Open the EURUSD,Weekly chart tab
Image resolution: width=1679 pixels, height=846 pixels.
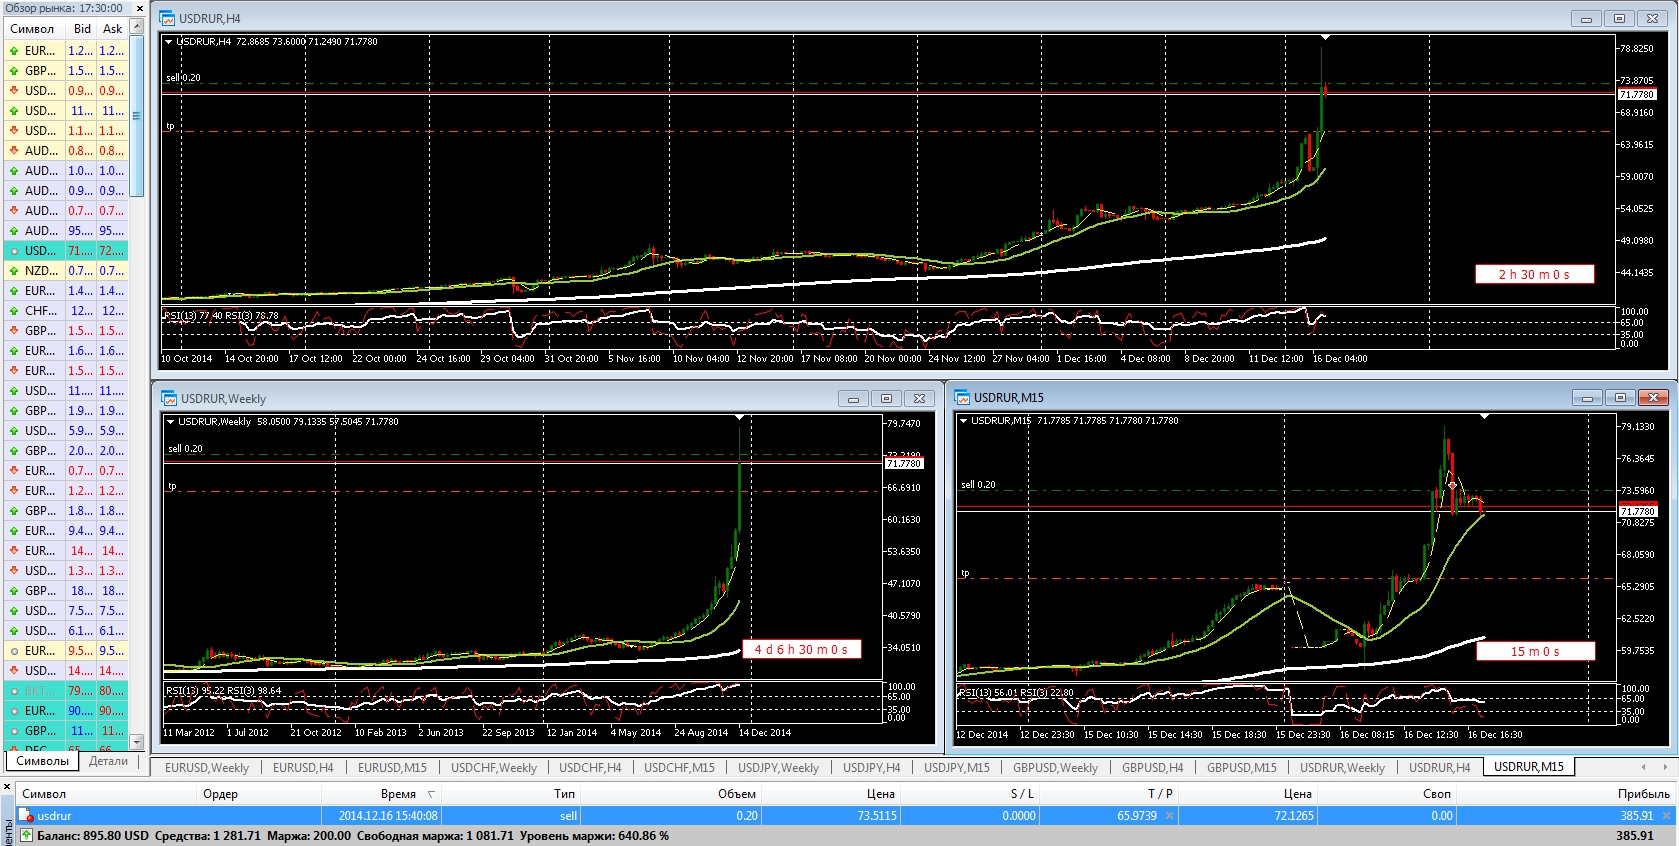206,767
